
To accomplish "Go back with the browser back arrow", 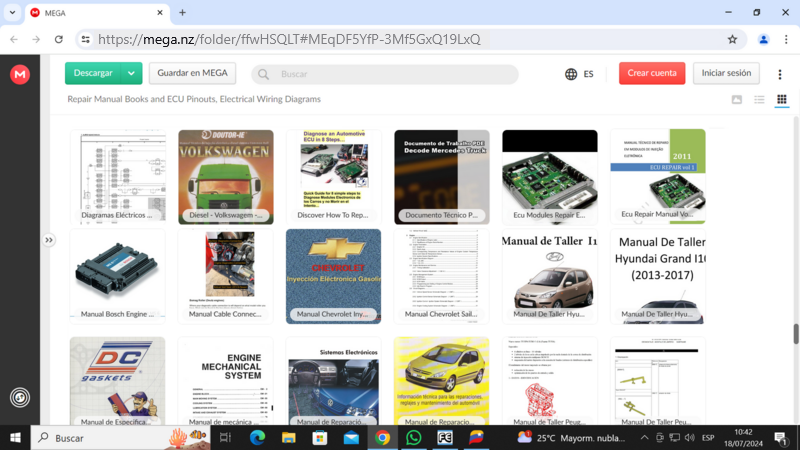I will pyautogui.click(x=14, y=39).
